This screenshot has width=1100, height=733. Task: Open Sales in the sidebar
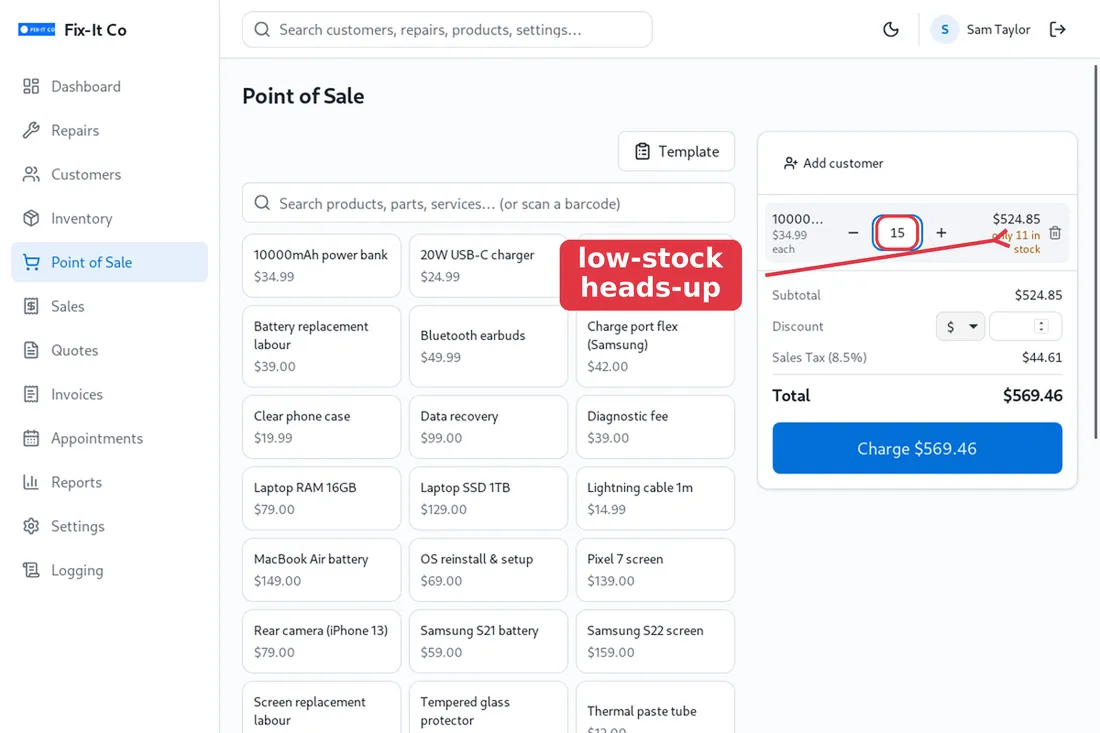tap(109, 307)
